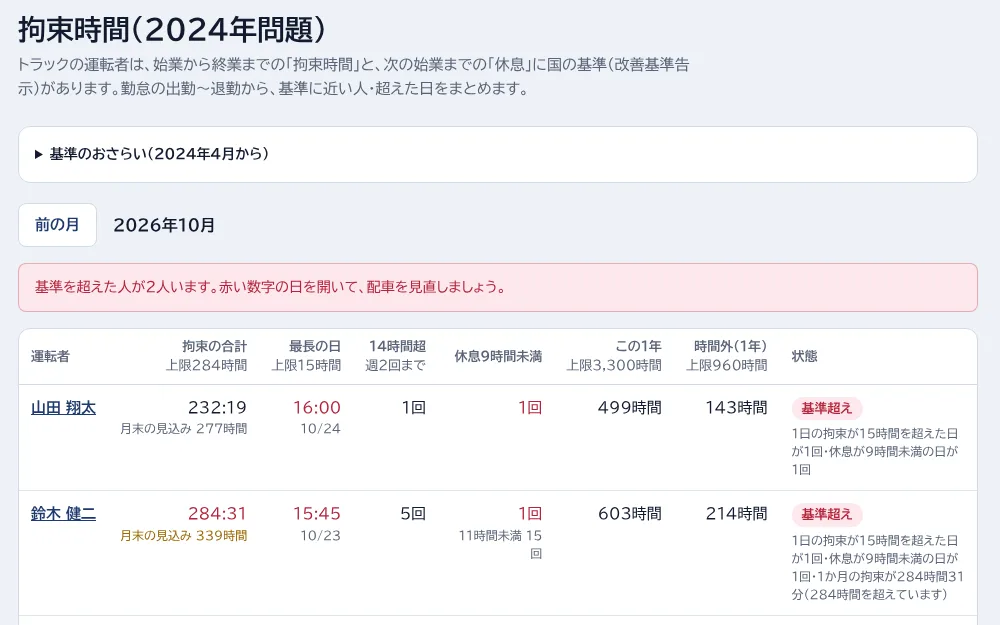Viewport: 1000px width, 625px height.
Task: Click 山田 翔太's total 232:19
Action: [x=217, y=408]
